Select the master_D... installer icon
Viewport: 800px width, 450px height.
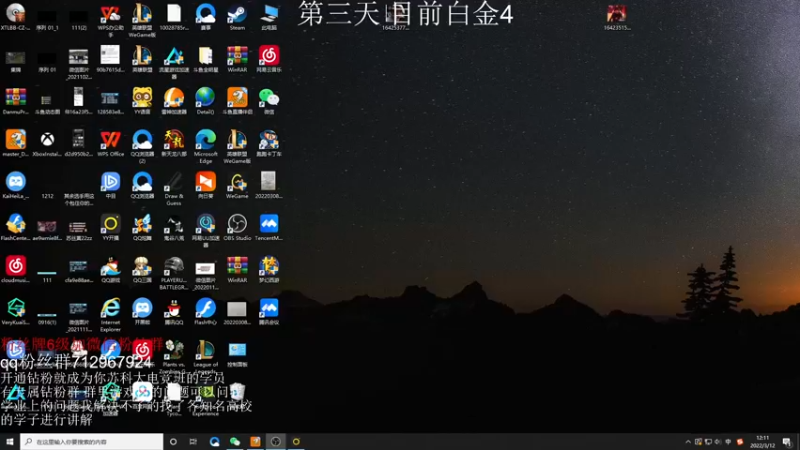(x=16, y=143)
